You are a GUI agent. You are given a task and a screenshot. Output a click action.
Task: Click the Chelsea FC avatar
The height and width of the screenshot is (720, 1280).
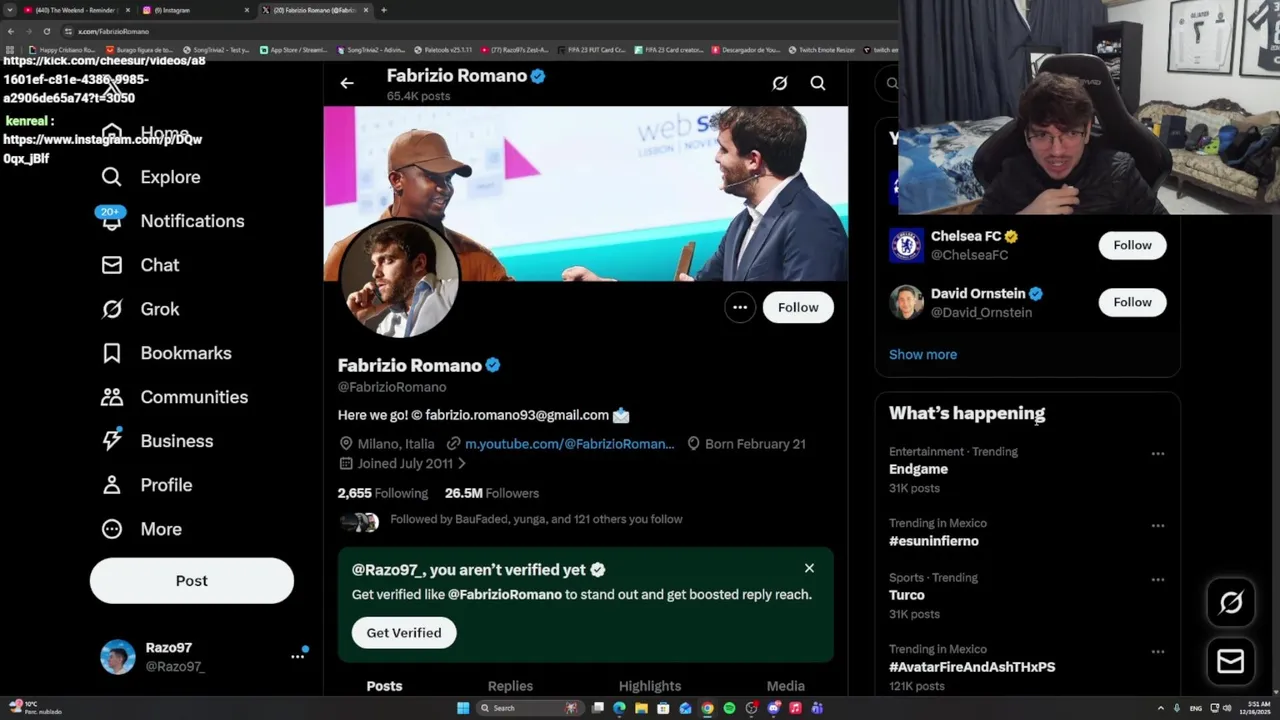coord(906,245)
